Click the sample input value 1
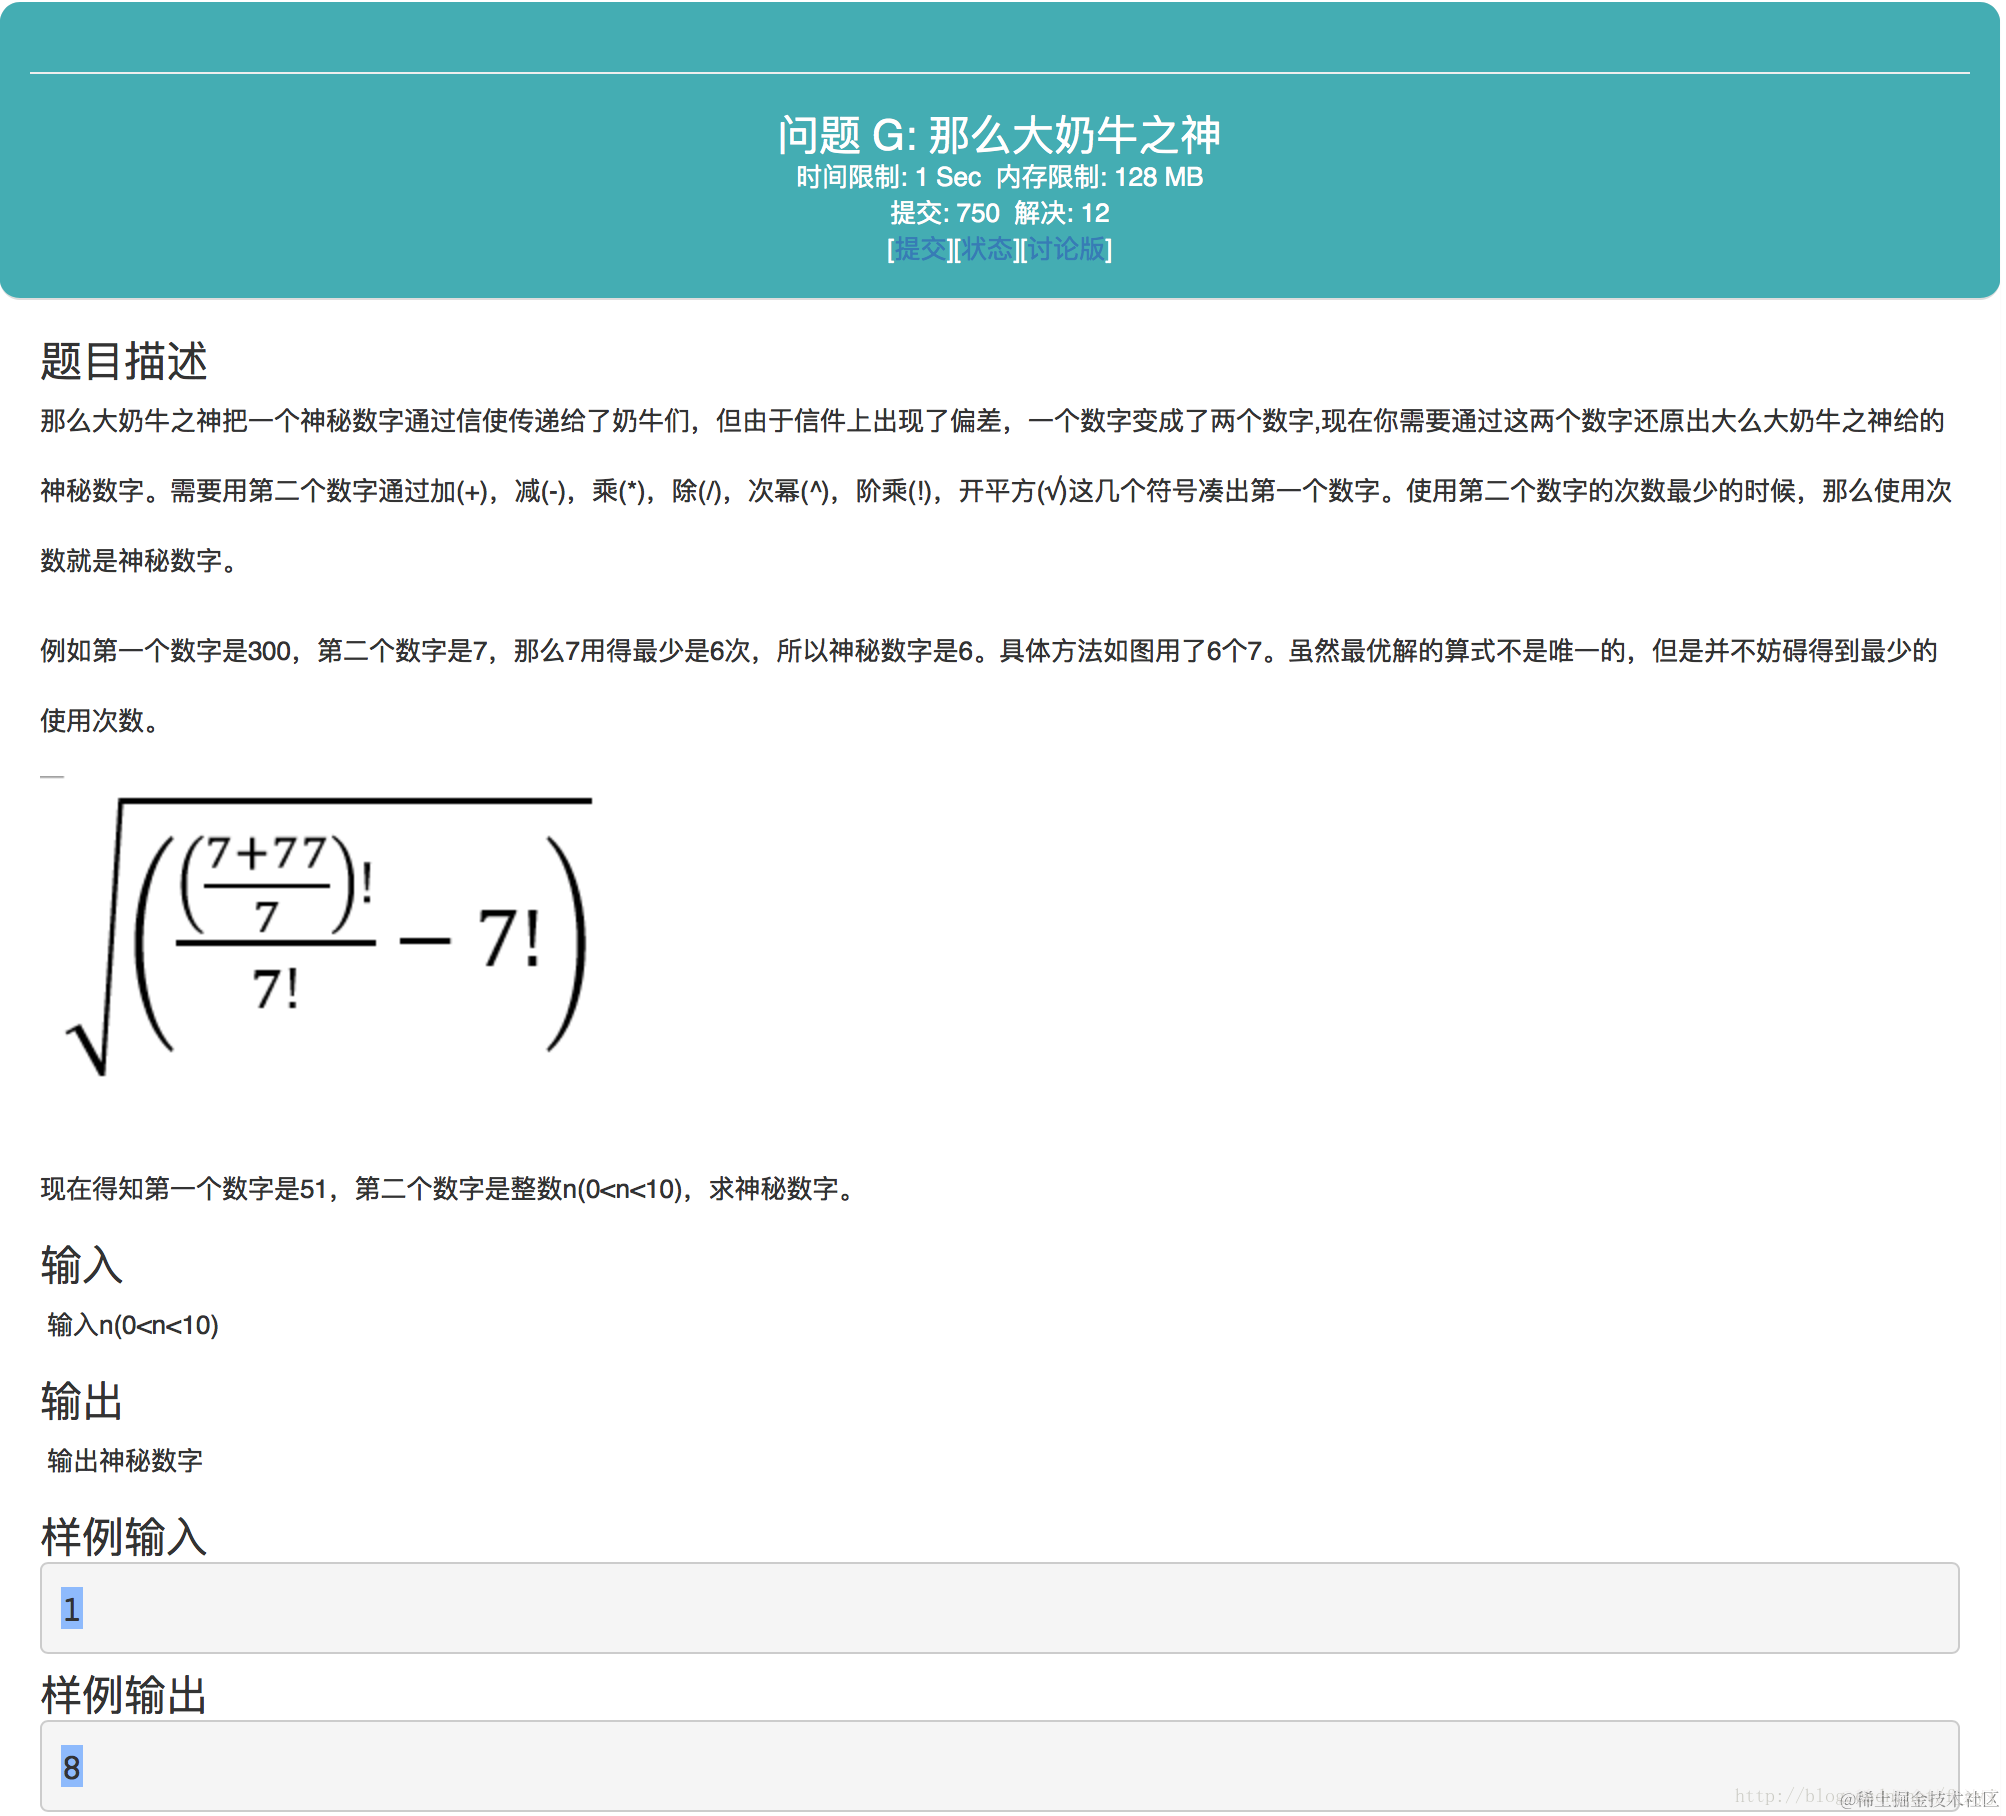 click(71, 1608)
